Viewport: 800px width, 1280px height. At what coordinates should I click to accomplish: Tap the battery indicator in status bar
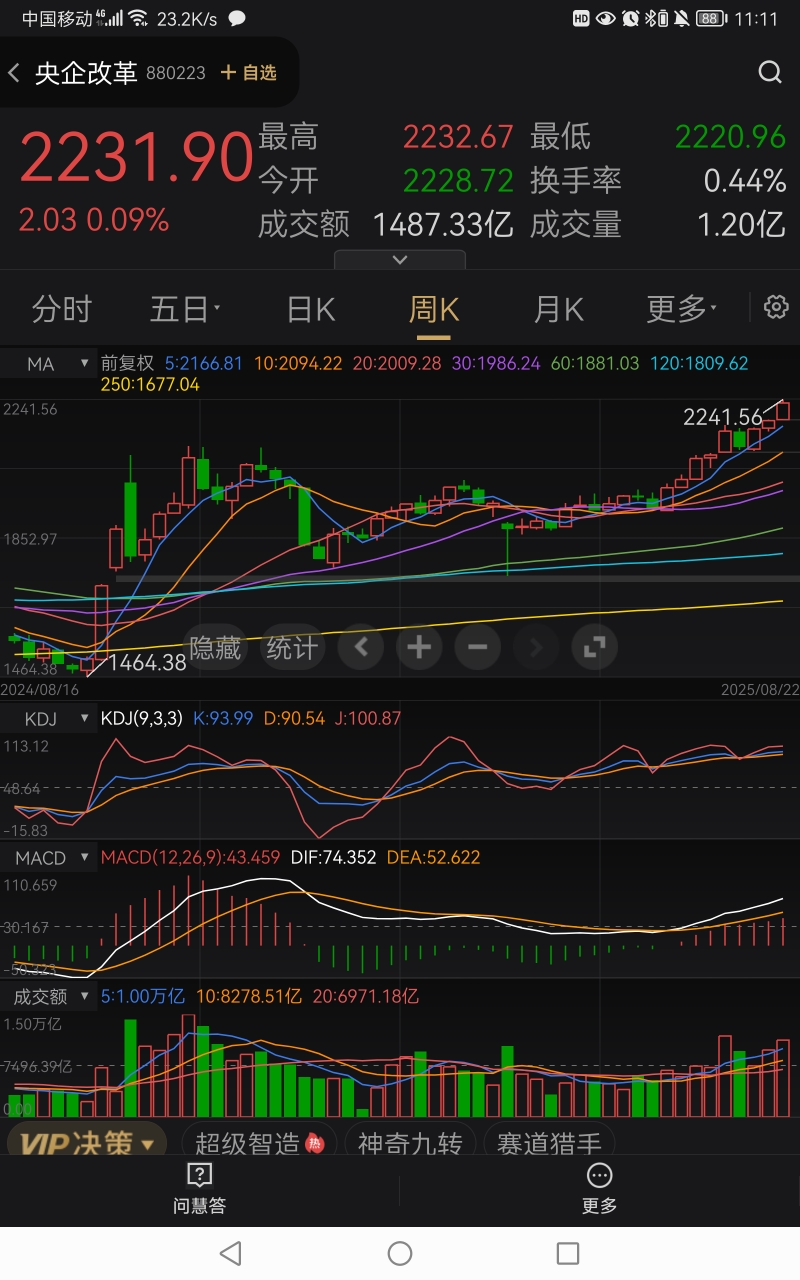pyautogui.click(x=711, y=18)
